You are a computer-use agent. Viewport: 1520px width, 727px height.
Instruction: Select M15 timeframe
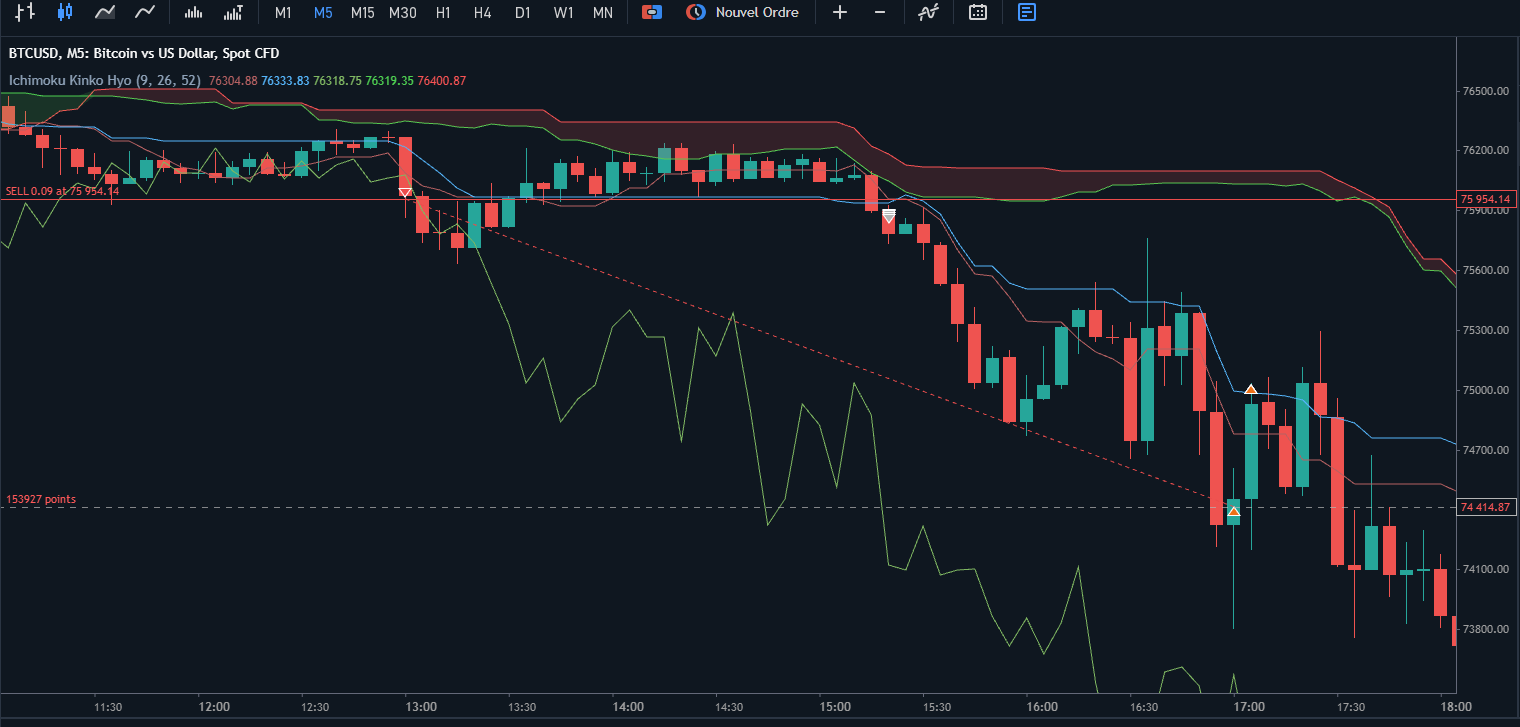(x=362, y=13)
